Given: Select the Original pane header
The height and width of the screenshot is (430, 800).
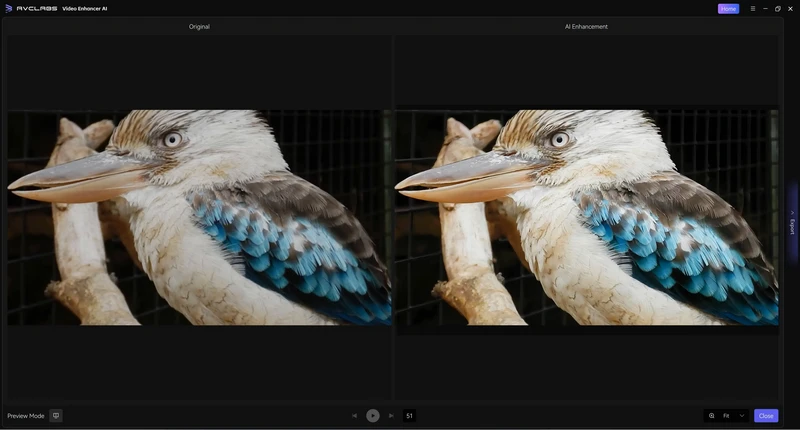Looking at the screenshot, I should pos(199,27).
